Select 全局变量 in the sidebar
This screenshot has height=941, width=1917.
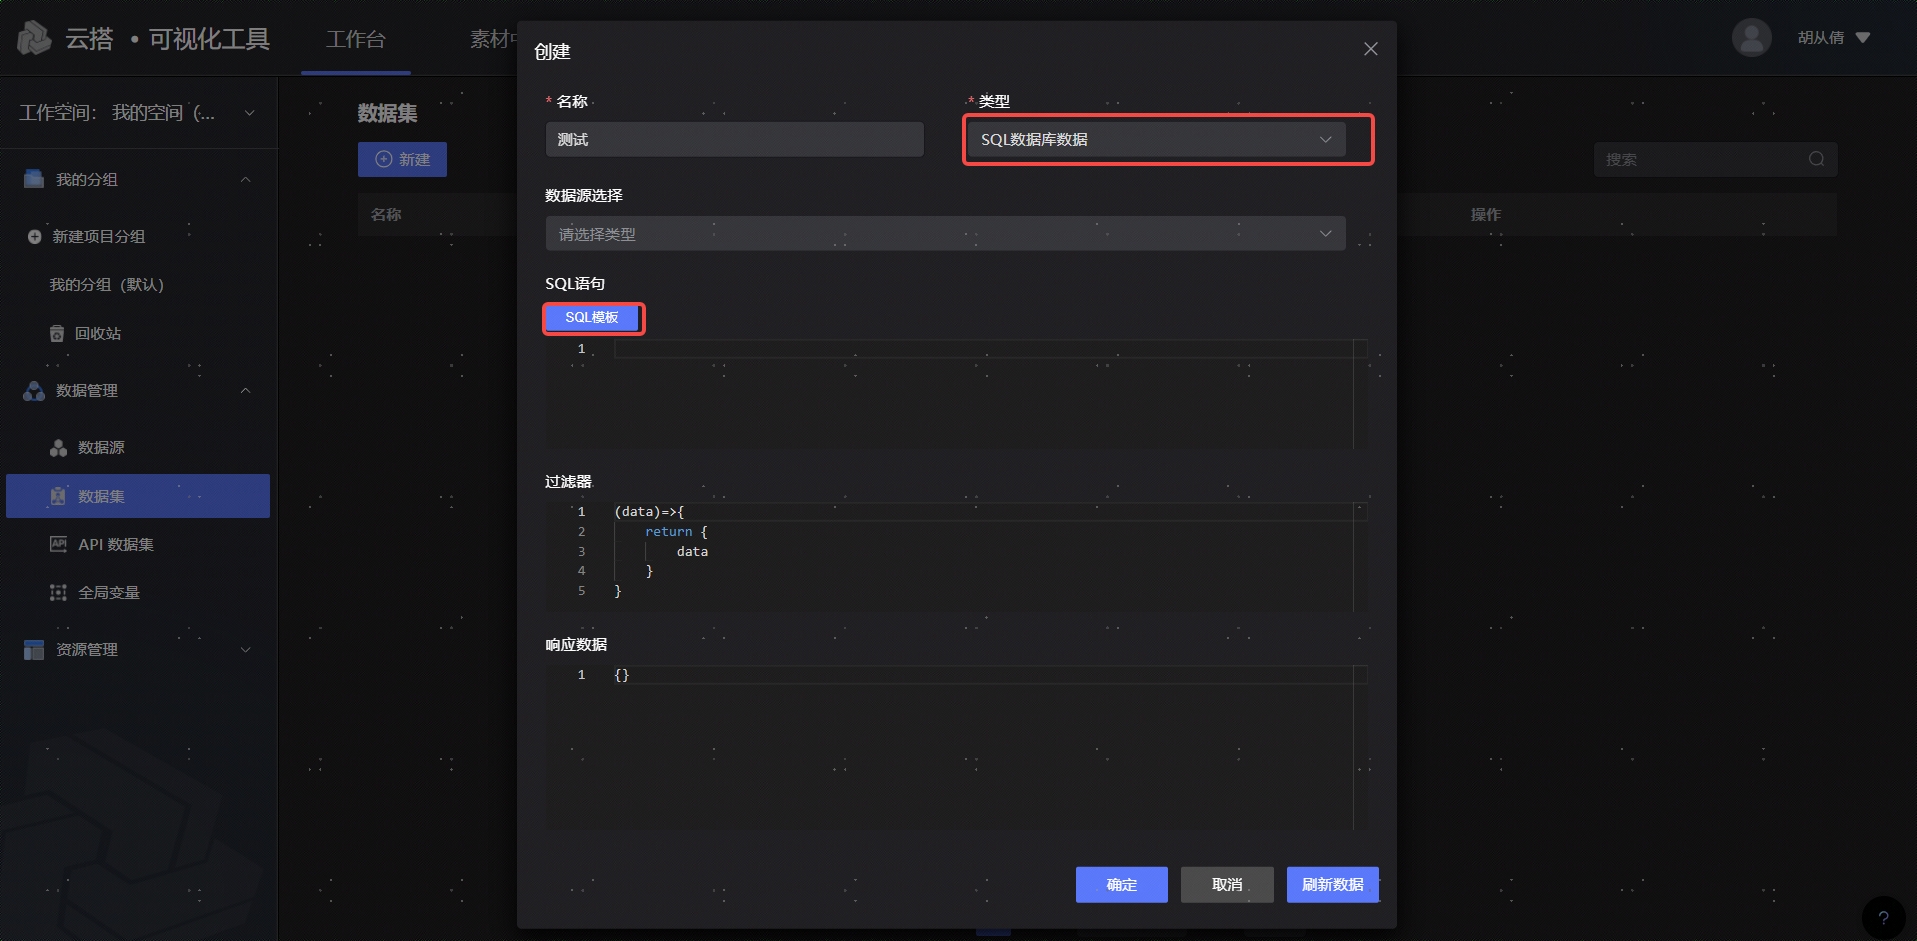(108, 593)
